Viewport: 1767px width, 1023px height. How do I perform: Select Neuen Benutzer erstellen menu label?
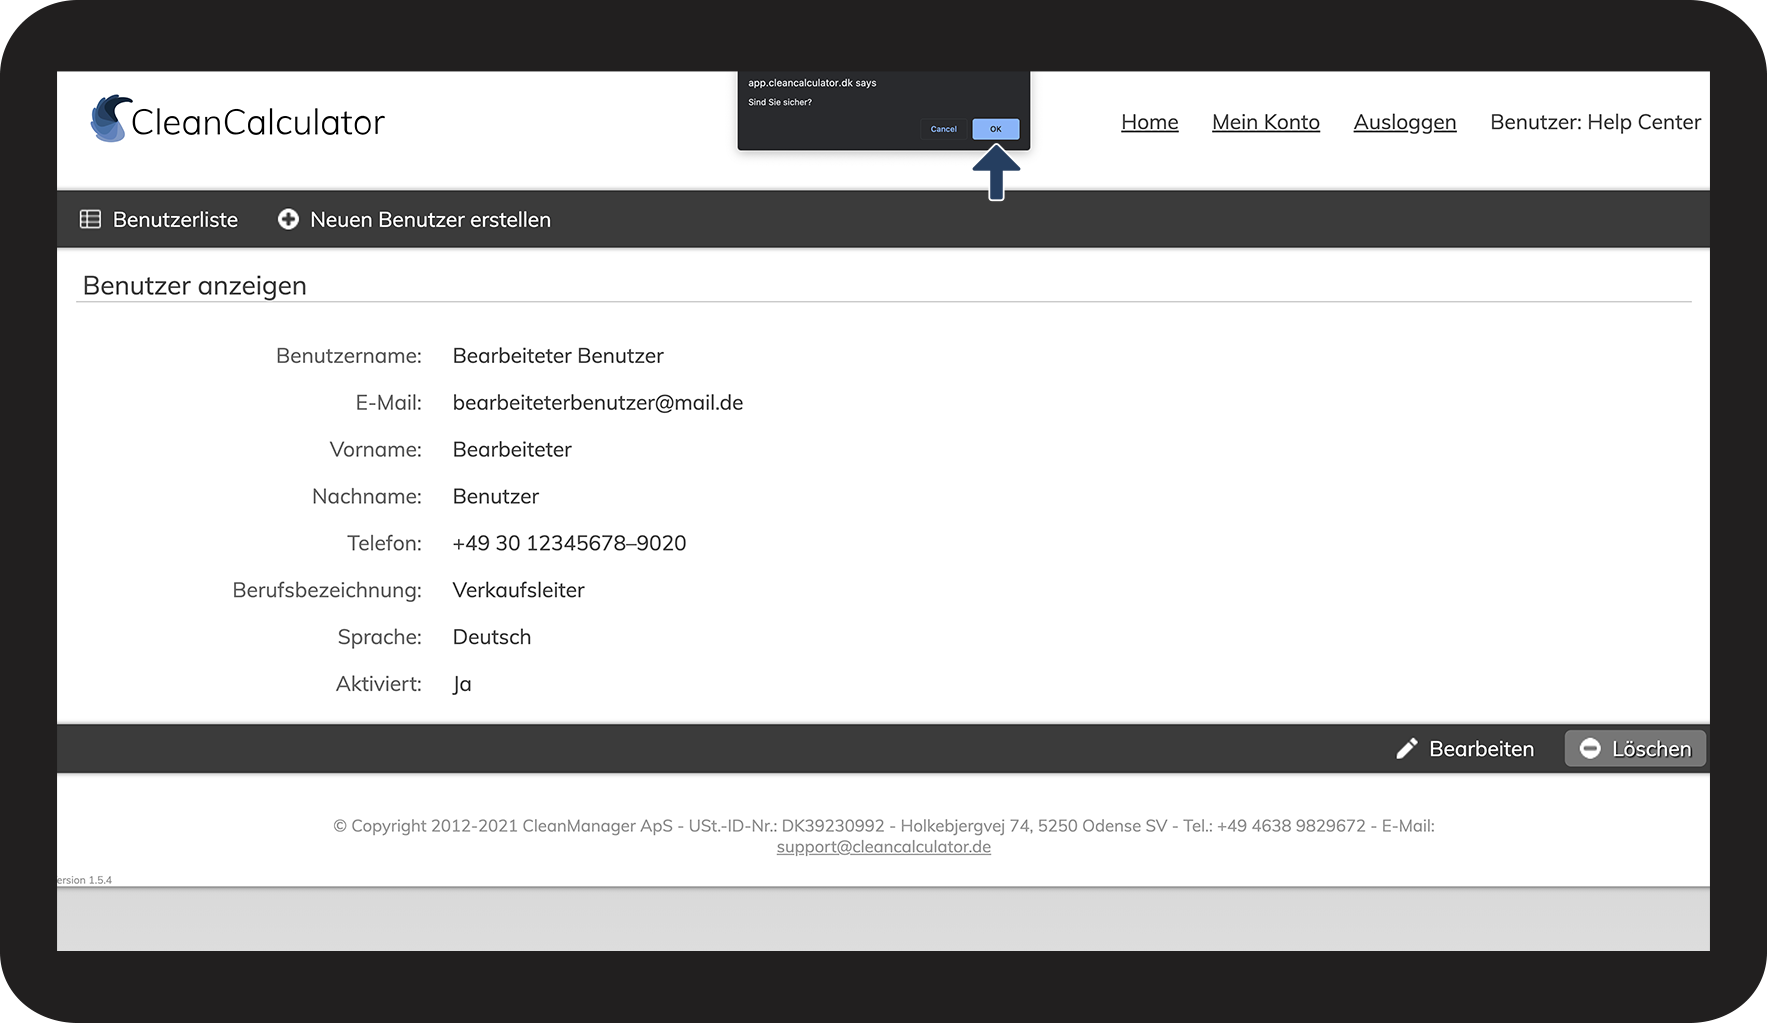coord(430,219)
